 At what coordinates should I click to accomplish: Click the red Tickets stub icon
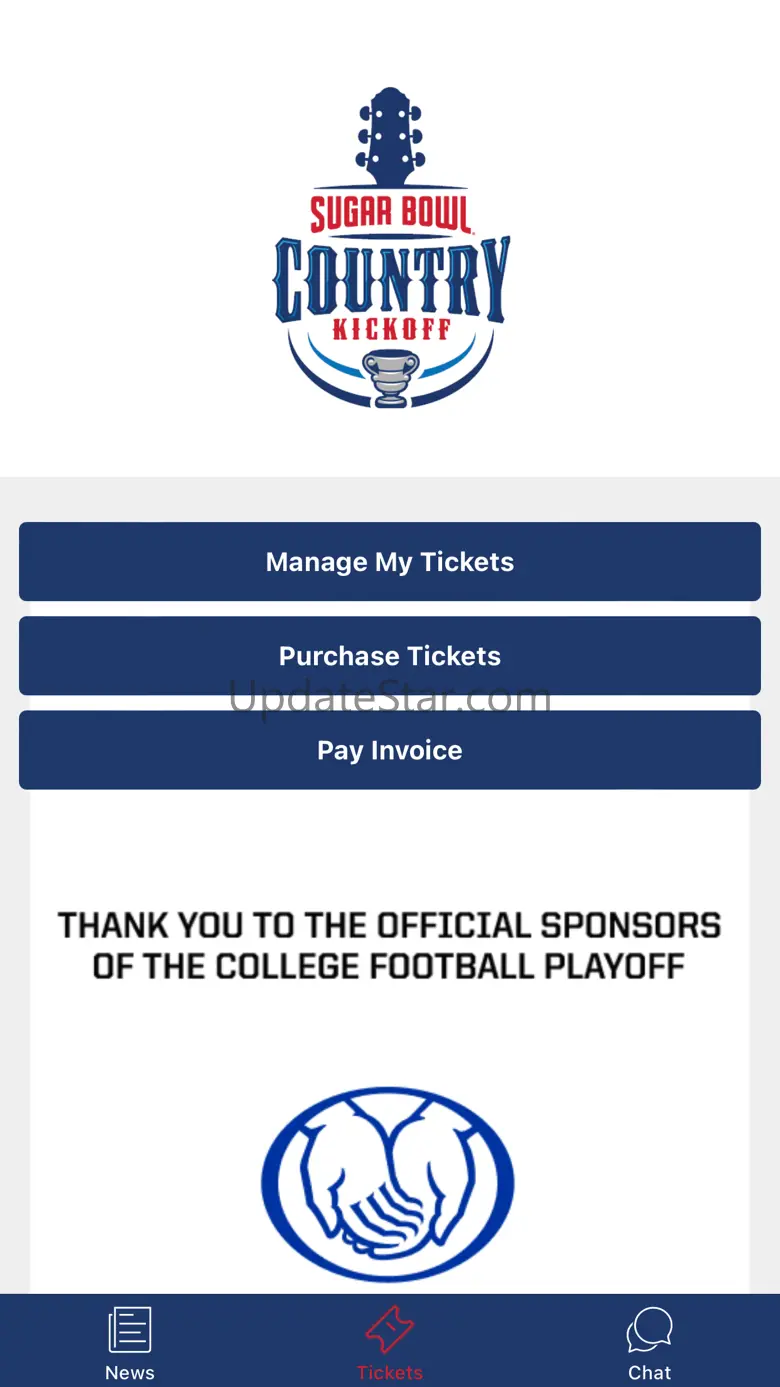click(390, 1331)
